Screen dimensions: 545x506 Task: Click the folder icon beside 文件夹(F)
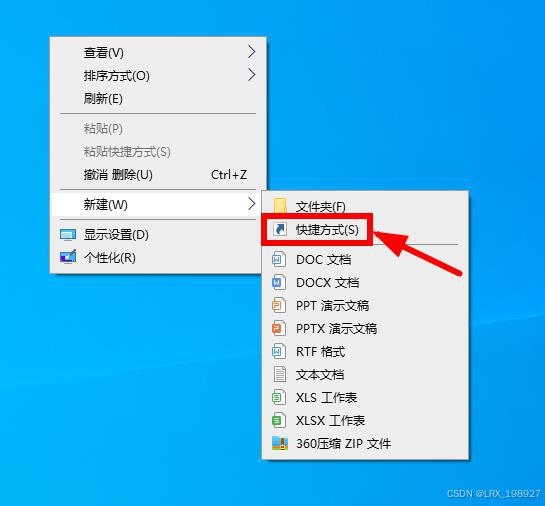pyautogui.click(x=280, y=206)
